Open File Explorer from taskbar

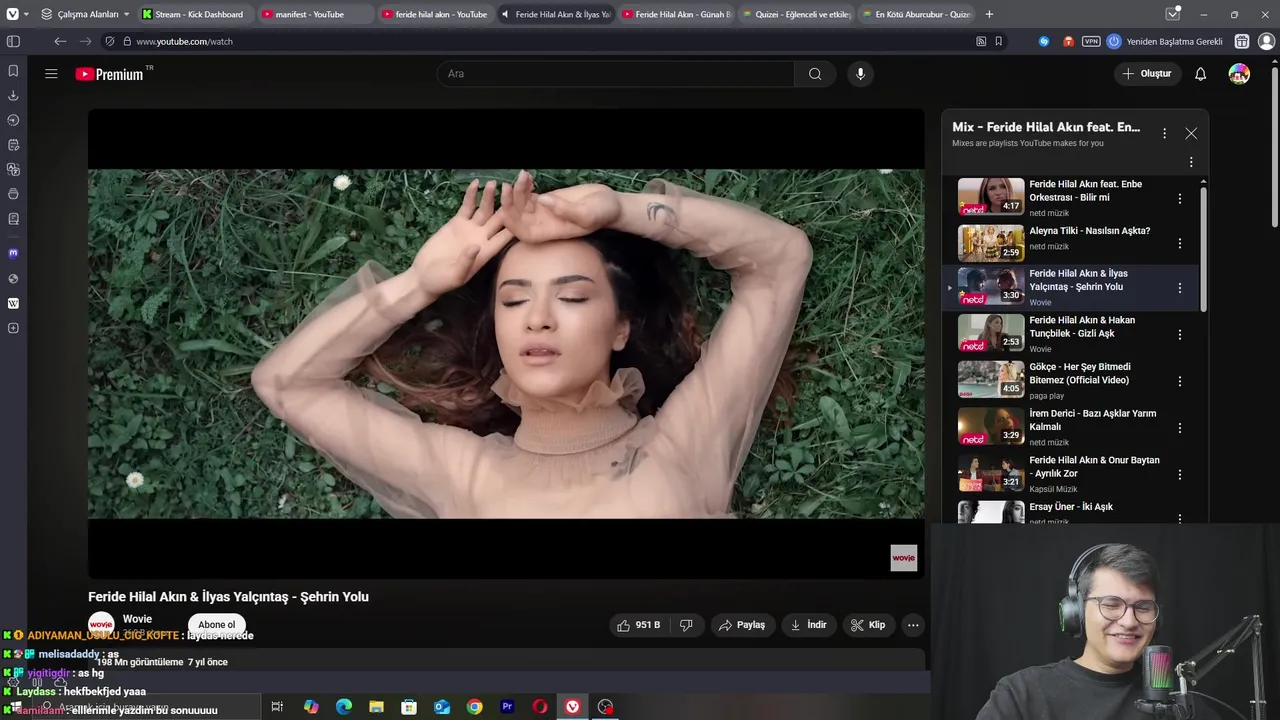(x=376, y=707)
